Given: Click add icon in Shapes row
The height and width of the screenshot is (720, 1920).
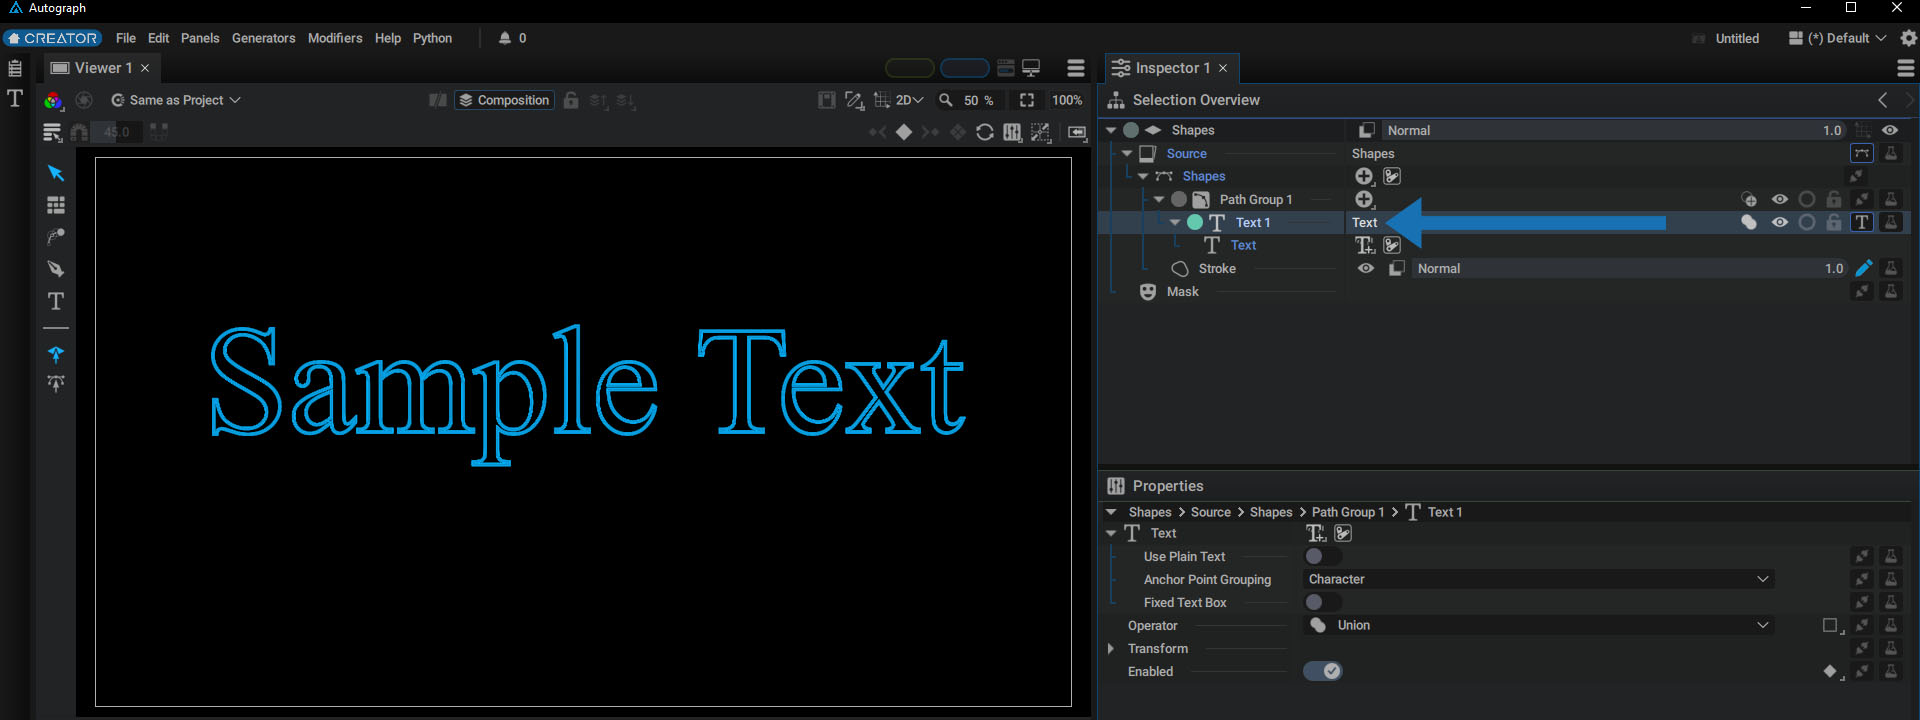Looking at the screenshot, I should coord(1365,176).
